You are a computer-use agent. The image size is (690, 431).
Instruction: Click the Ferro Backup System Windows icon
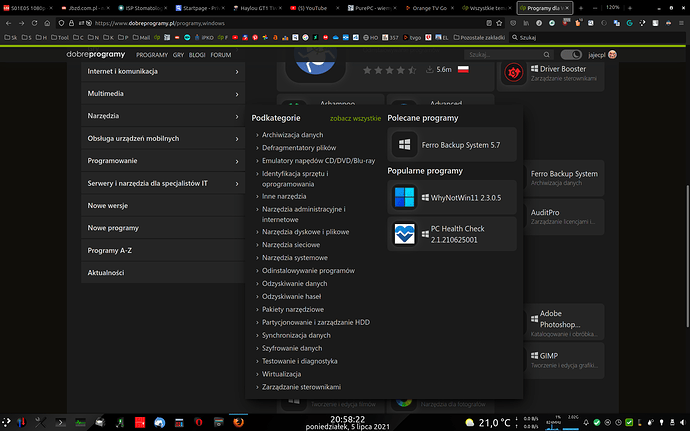(x=404, y=144)
